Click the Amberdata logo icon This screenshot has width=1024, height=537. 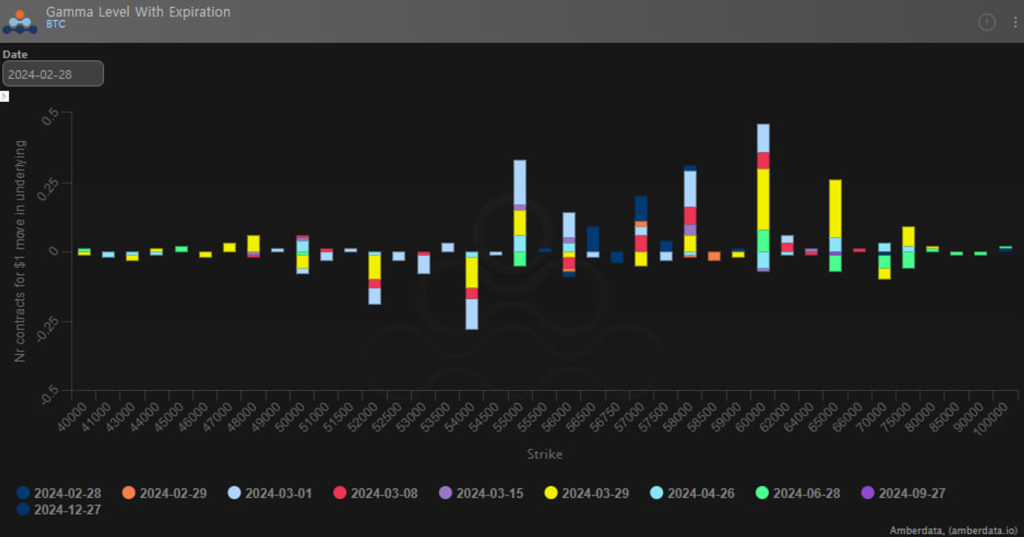pos(20,20)
